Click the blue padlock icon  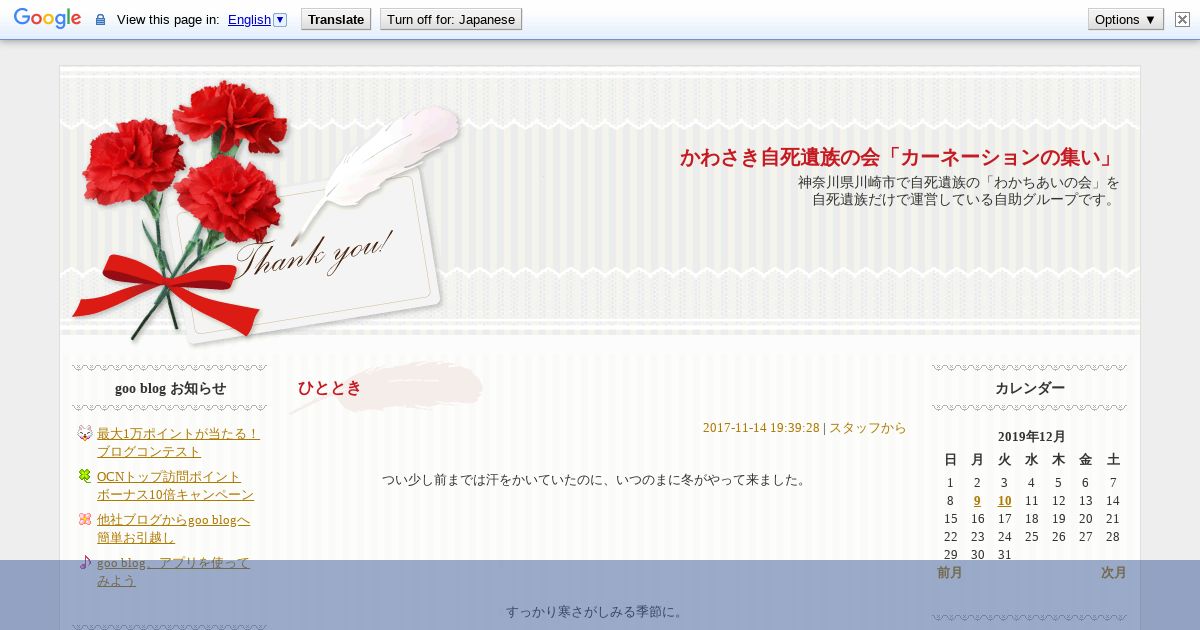100,20
